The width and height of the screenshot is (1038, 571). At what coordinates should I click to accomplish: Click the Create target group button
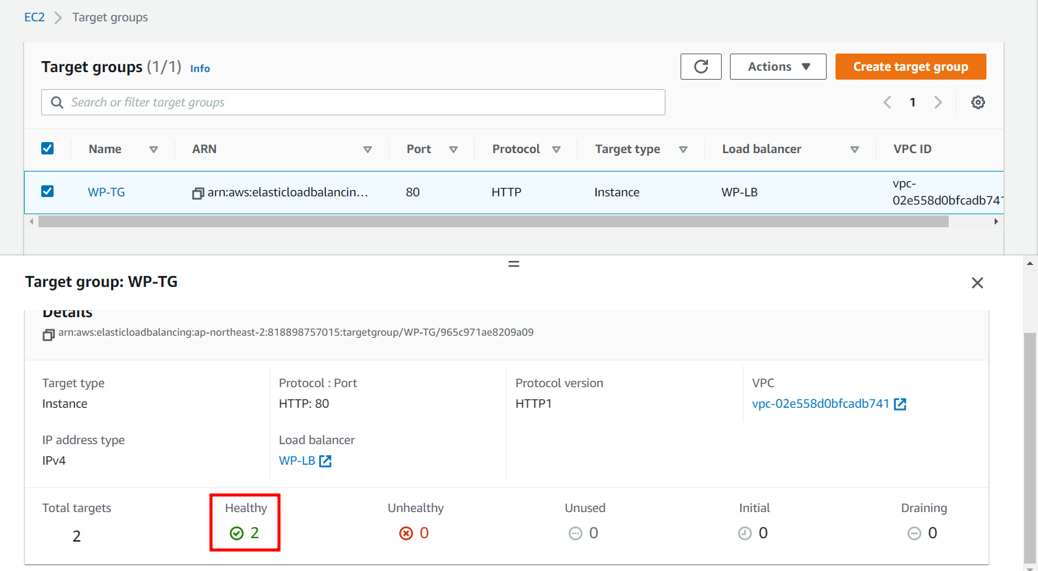(x=911, y=67)
